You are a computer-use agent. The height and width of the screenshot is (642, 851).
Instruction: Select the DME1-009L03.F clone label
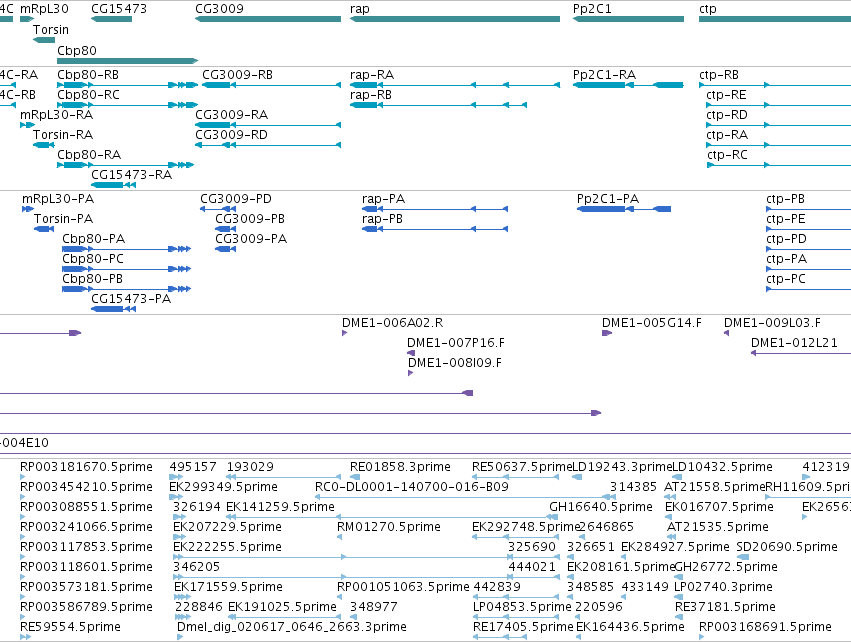coord(772,323)
